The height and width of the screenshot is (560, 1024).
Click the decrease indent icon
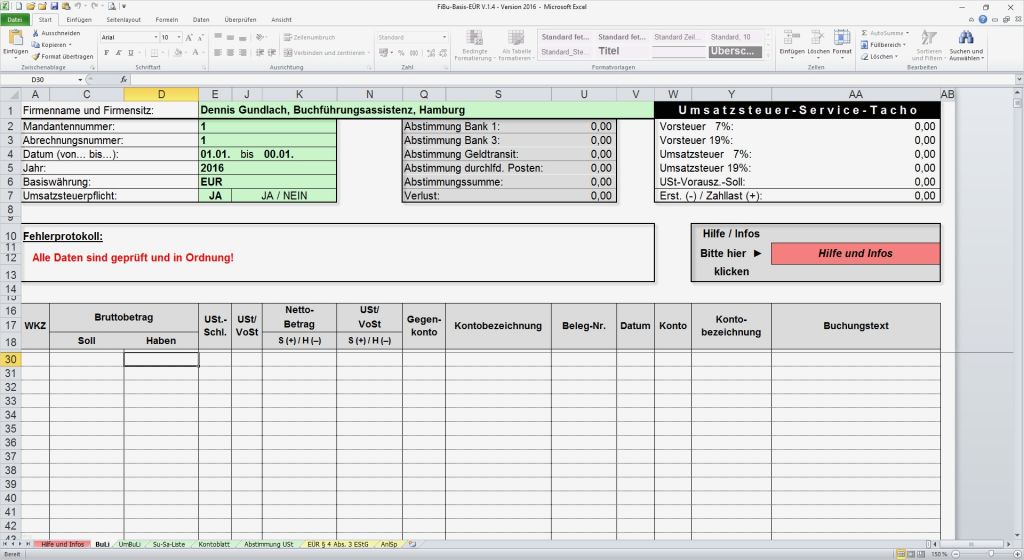260,53
